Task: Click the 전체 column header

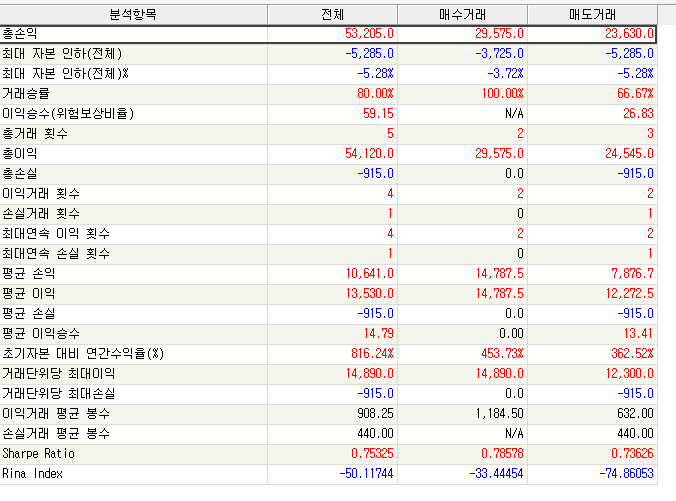Action: click(332, 15)
